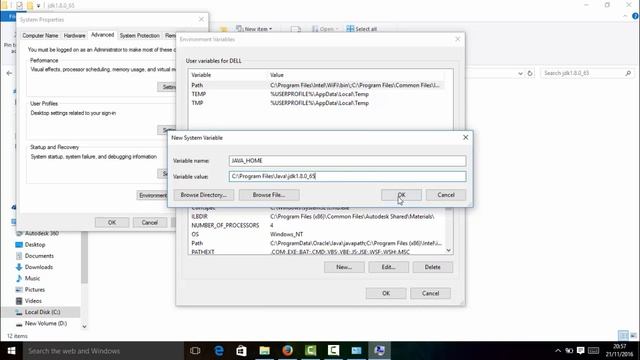
Task: Confirm Environment Variables with OK
Action: 386,293
